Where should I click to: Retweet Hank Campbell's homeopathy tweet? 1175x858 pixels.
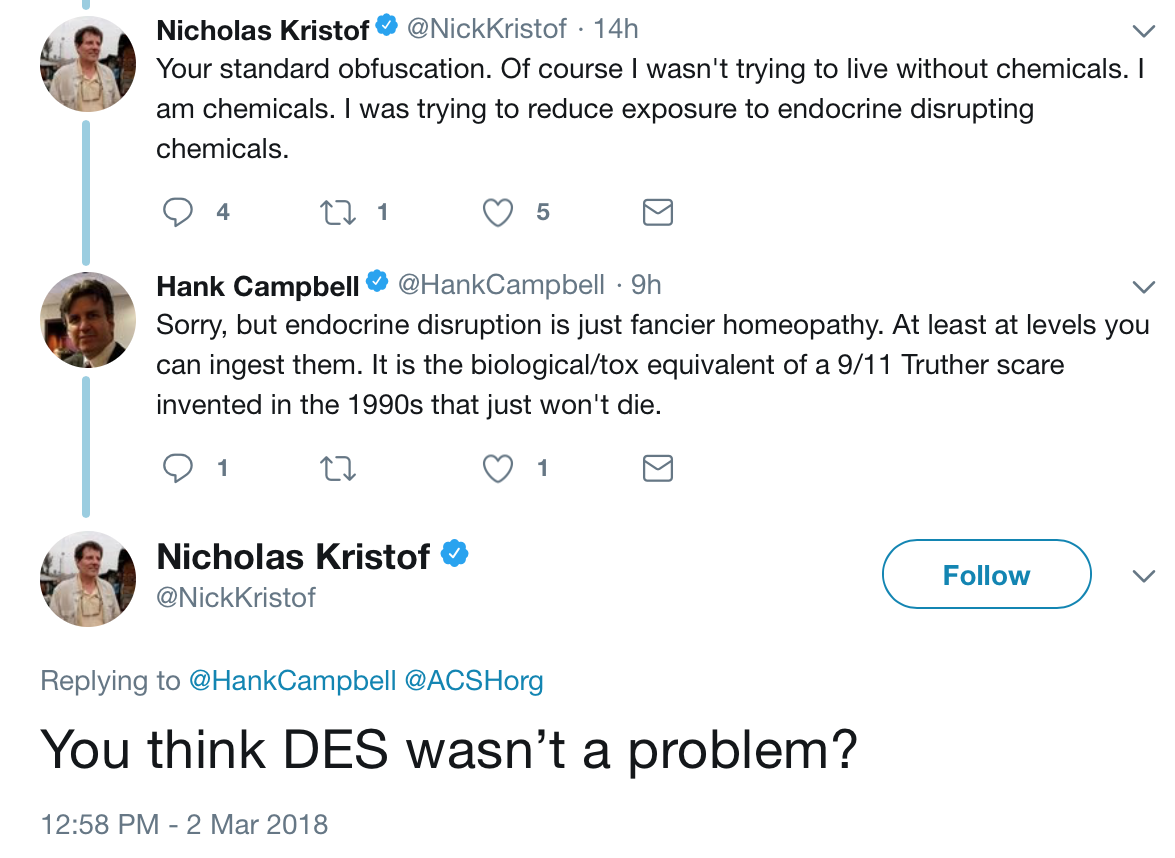[337, 468]
